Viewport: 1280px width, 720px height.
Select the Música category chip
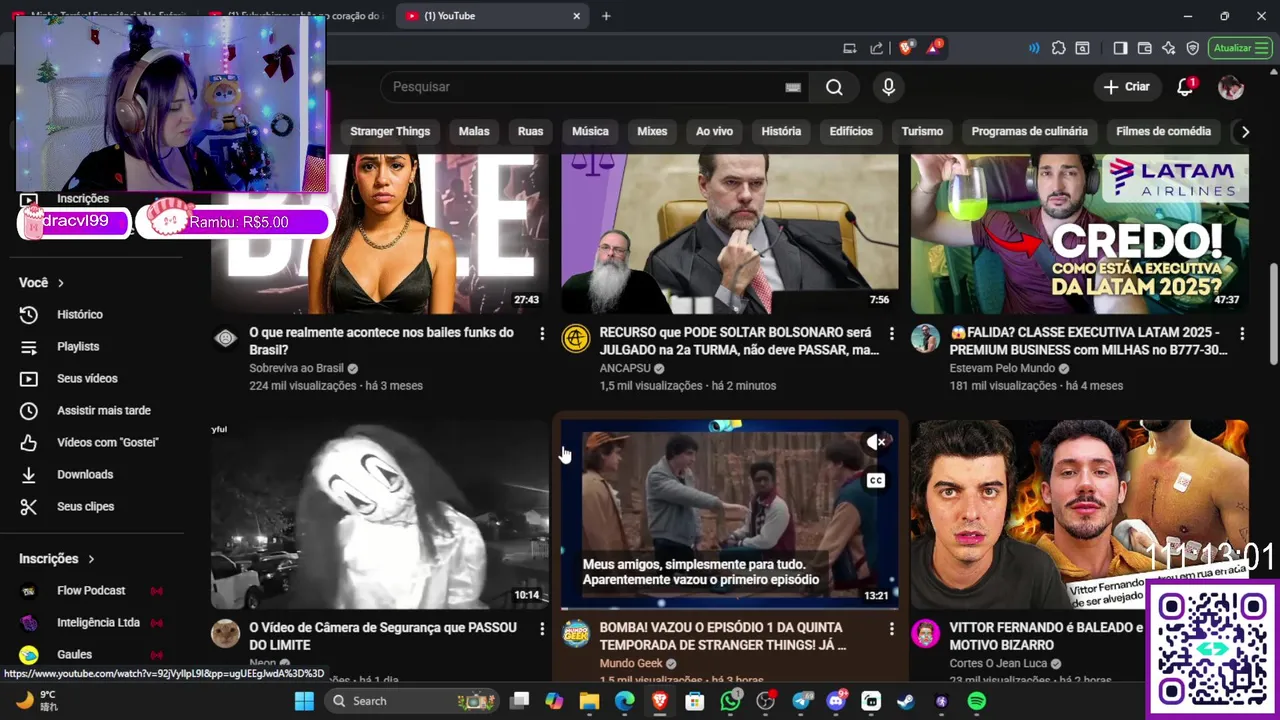[590, 131]
